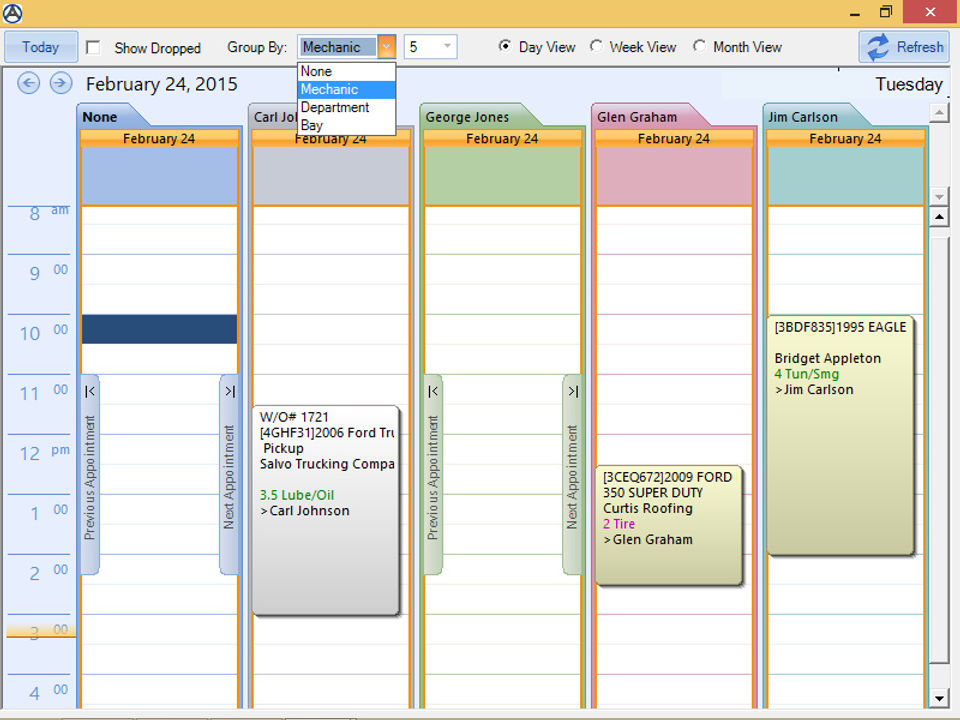Click the Today button
960x720 pixels.
point(41,47)
